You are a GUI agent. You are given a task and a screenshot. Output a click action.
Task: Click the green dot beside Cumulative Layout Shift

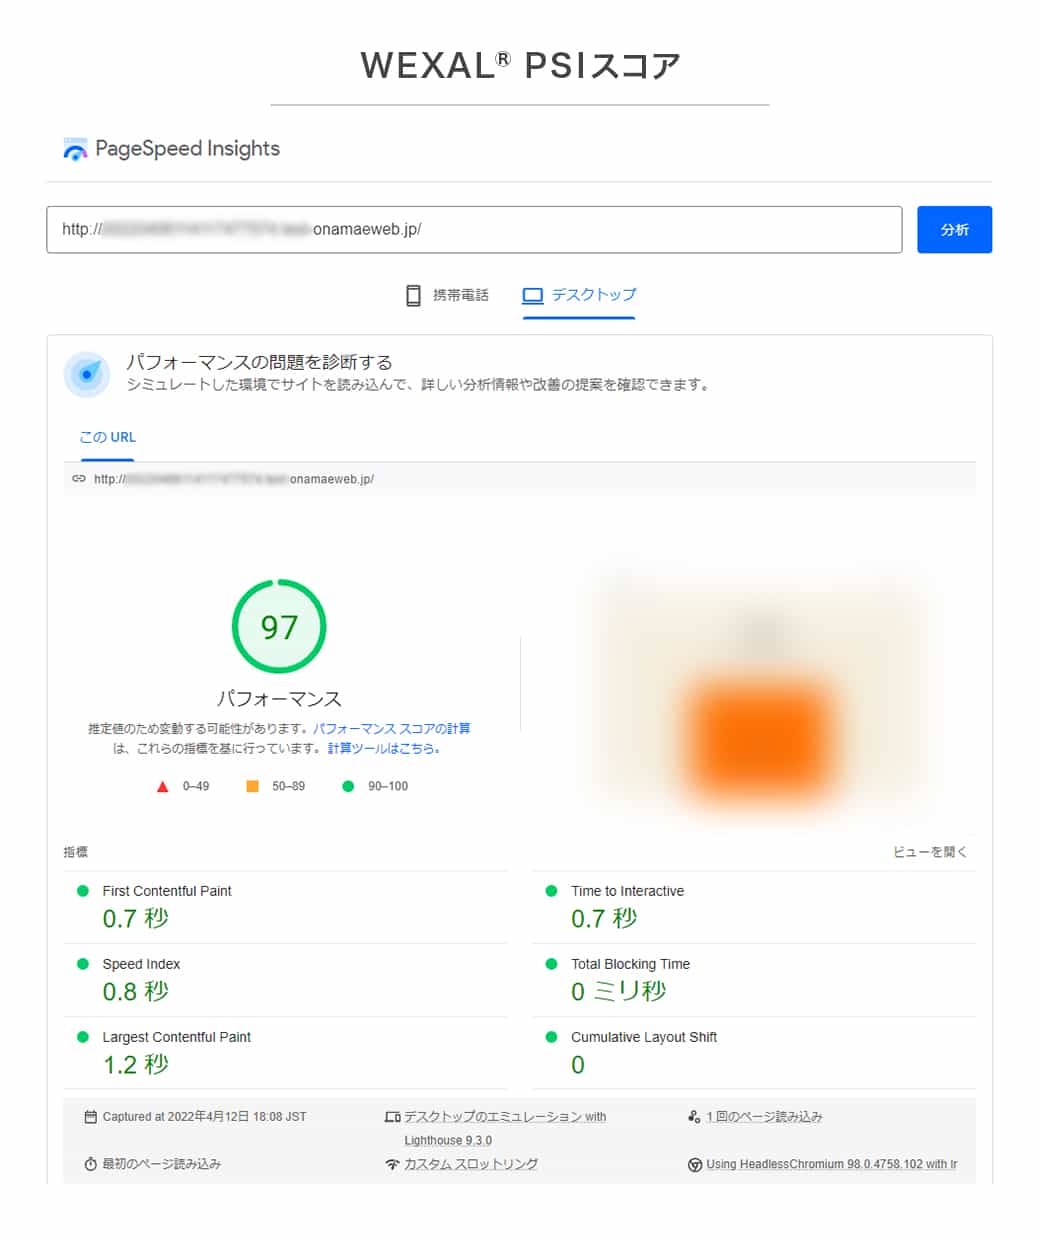(x=551, y=1037)
